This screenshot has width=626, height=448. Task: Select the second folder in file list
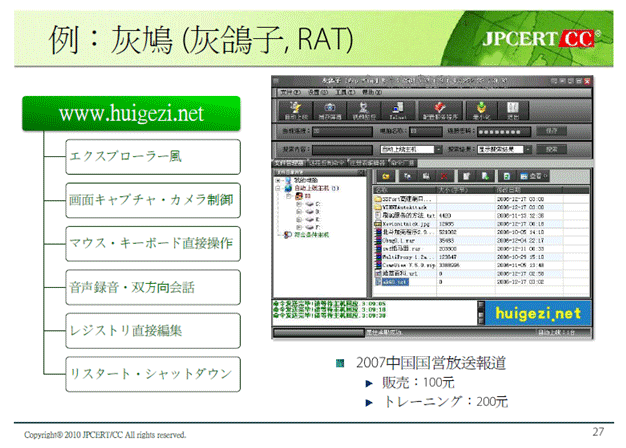[x=481, y=207]
